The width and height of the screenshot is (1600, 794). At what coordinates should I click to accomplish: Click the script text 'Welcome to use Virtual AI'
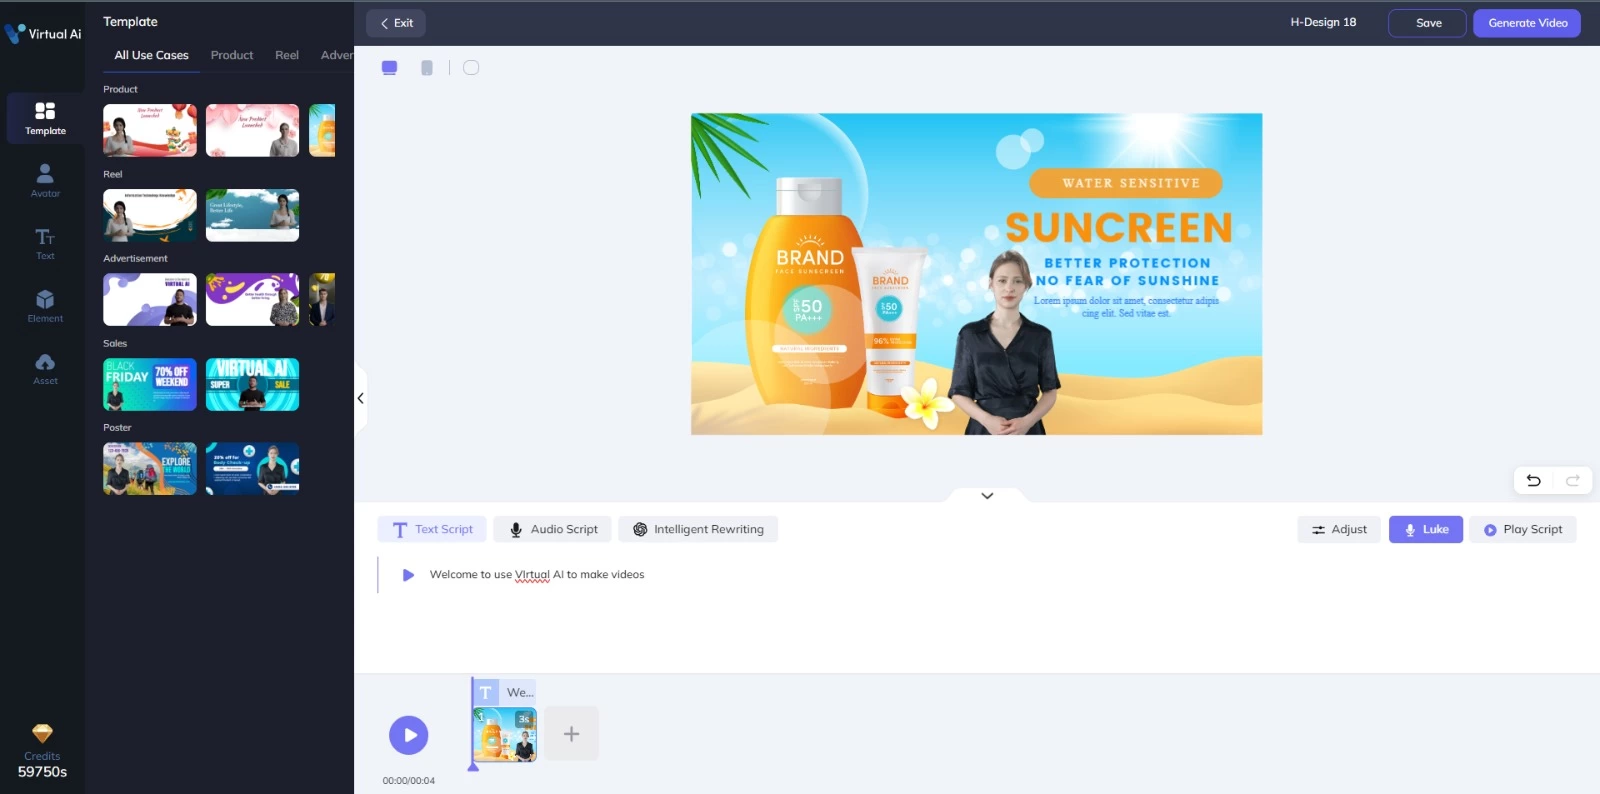[x=498, y=575]
